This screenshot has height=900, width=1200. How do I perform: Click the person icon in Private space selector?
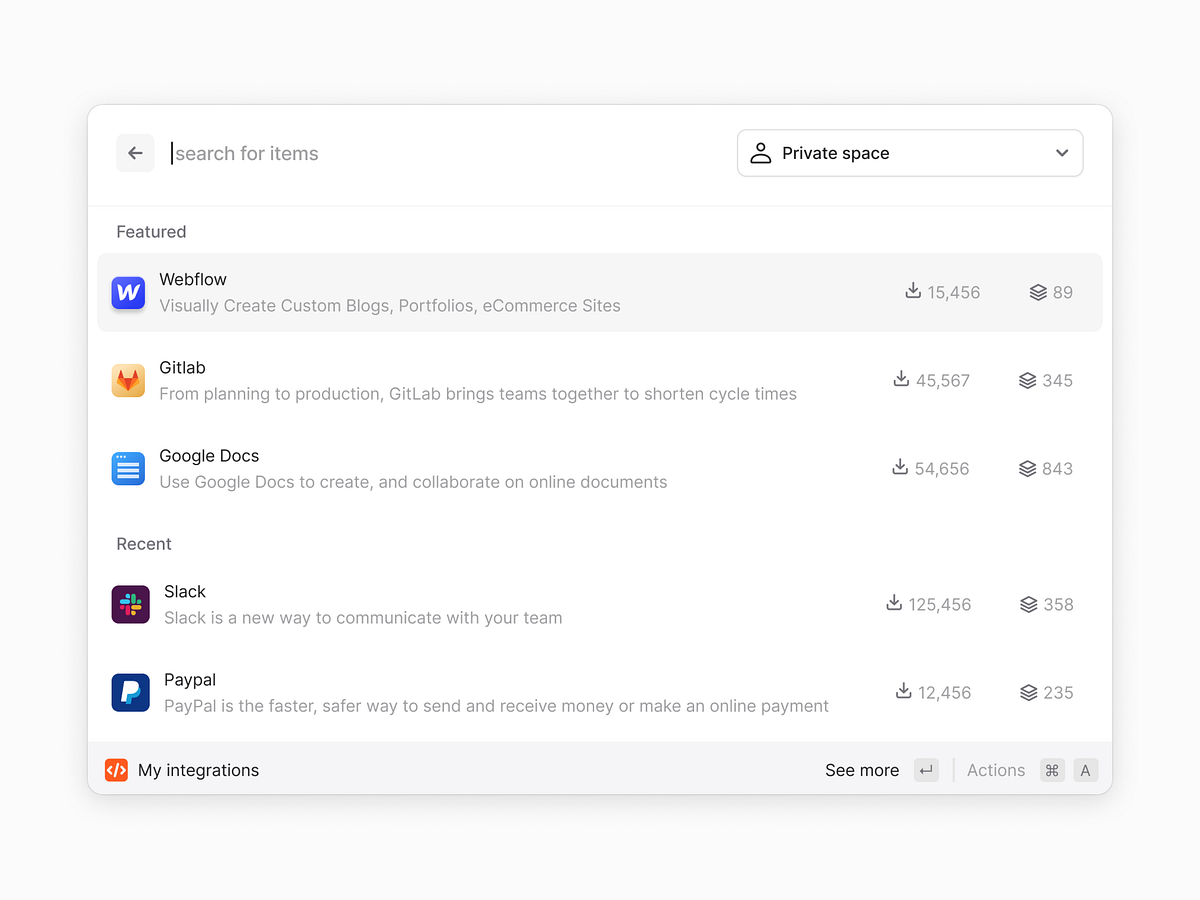760,152
